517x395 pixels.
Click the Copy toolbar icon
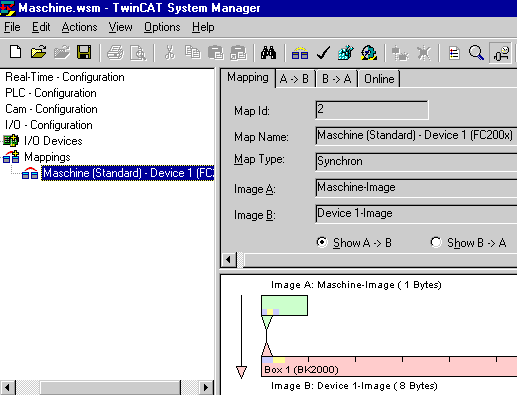pos(192,53)
